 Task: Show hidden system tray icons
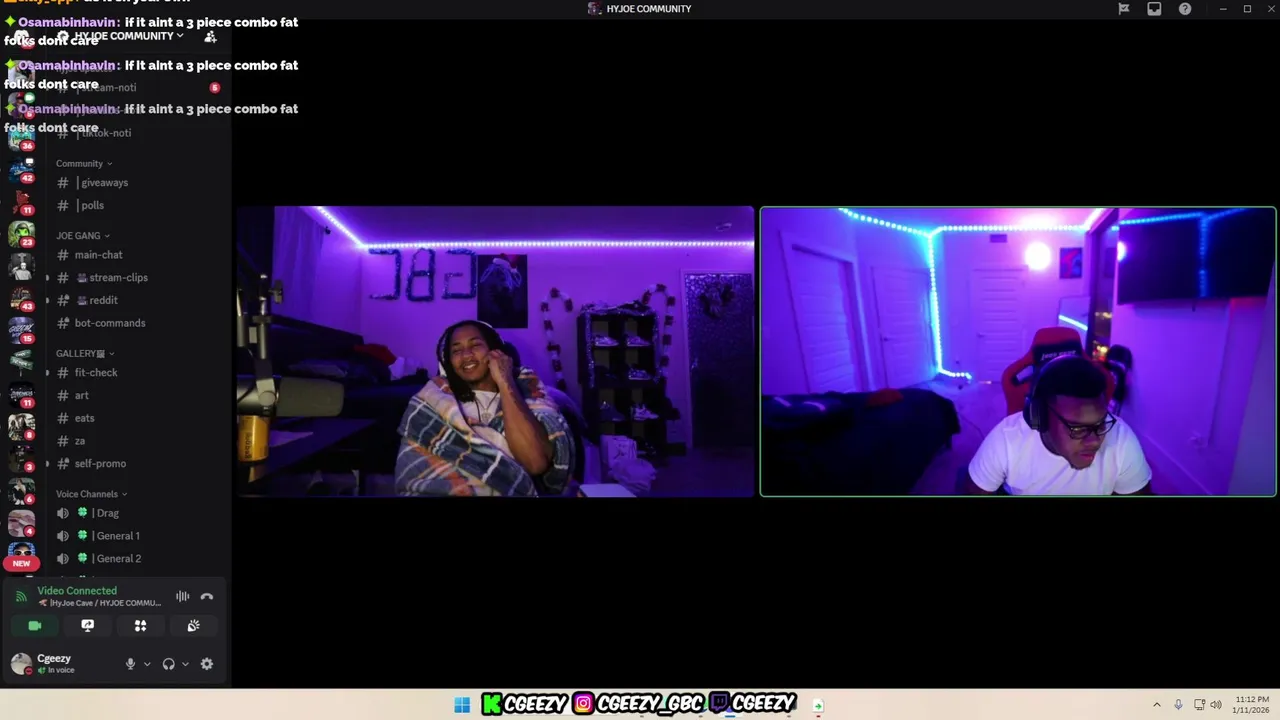[1157, 705]
